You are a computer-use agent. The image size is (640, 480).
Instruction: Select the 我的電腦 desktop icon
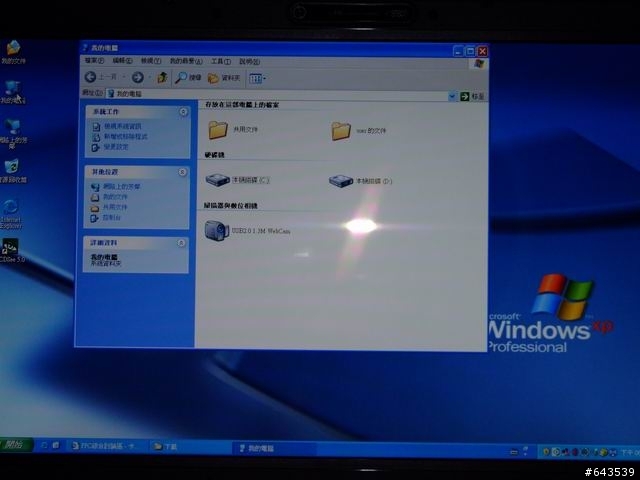[13, 92]
